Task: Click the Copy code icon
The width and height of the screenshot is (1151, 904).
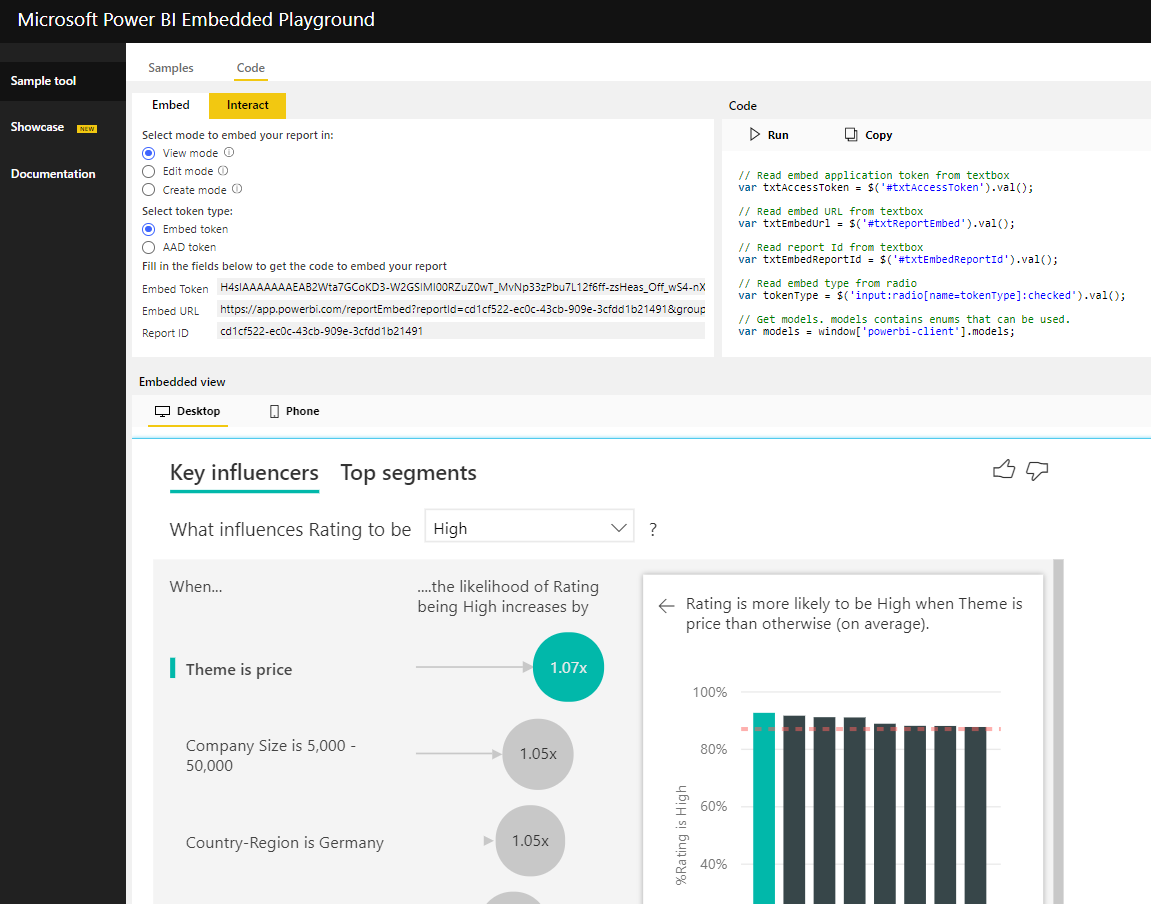Action: (851, 134)
